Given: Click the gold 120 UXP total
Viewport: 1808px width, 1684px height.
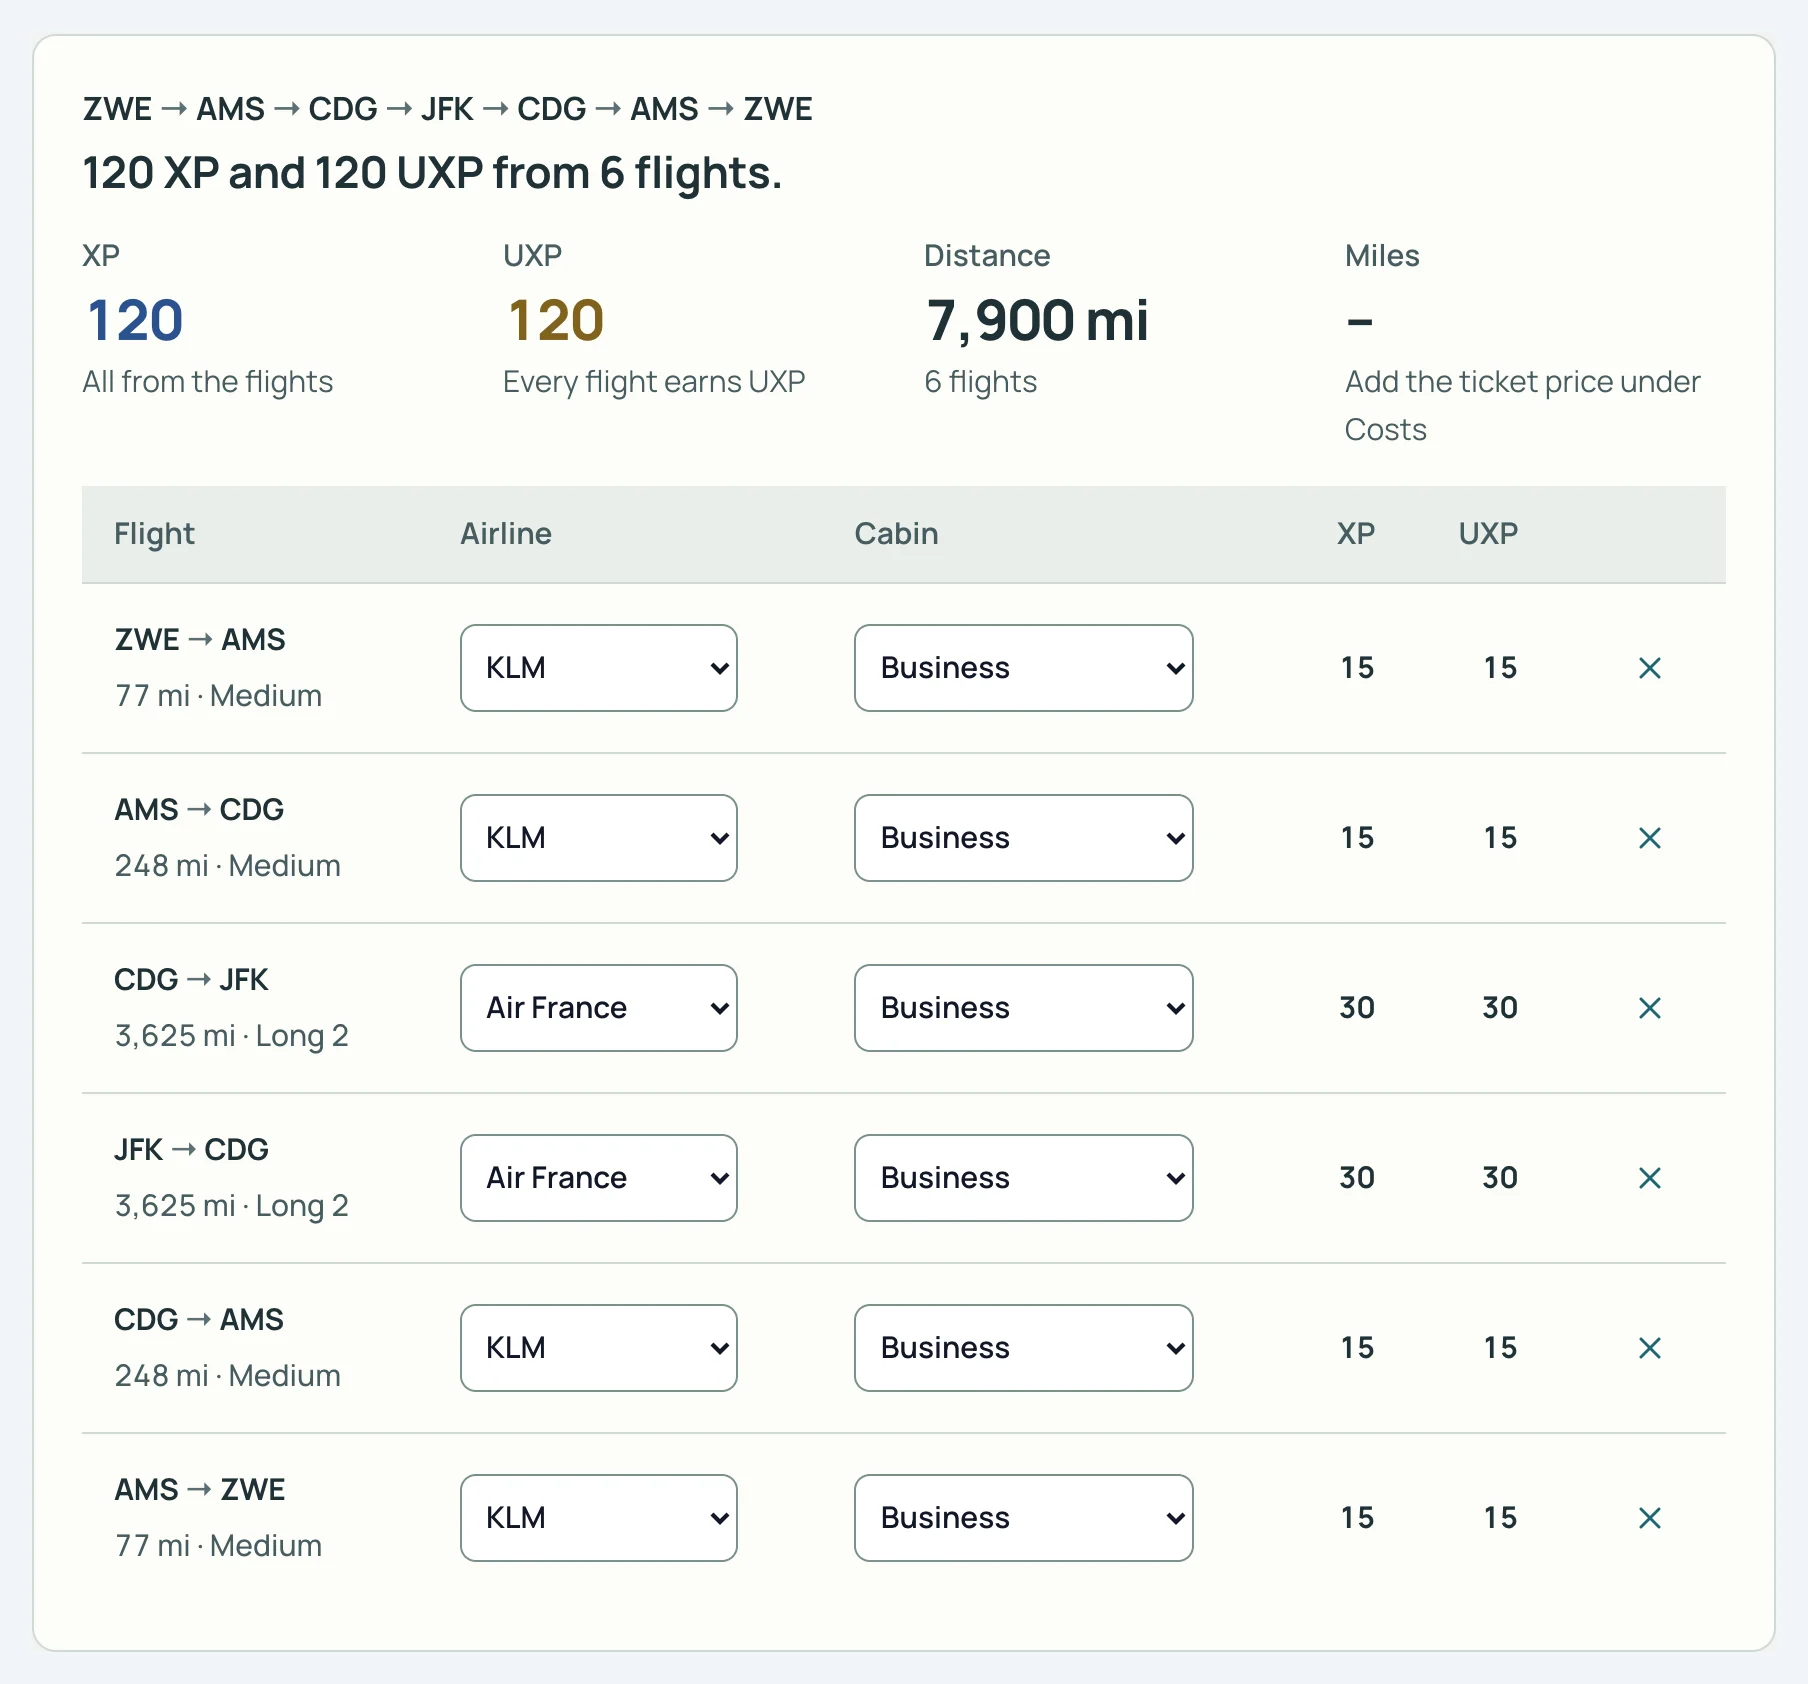Looking at the screenshot, I should tap(556, 321).
